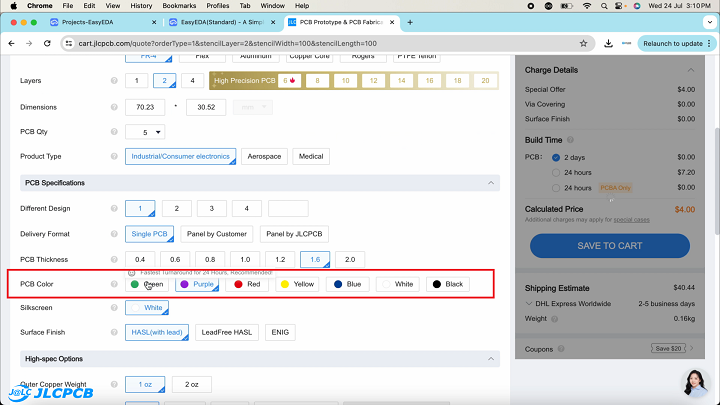Image resolution: width=720 pixels, height=405 pixels.
Task: Choose Black PCB color
Action: click(x=448, y=284)
